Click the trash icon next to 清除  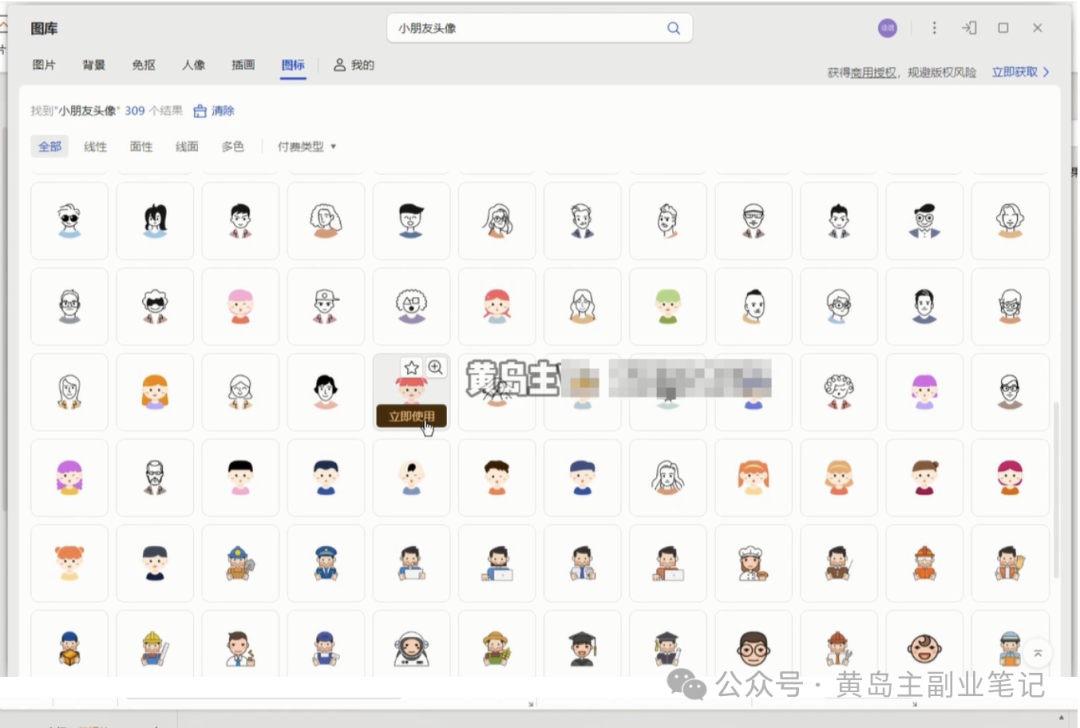tap(200, 111)
